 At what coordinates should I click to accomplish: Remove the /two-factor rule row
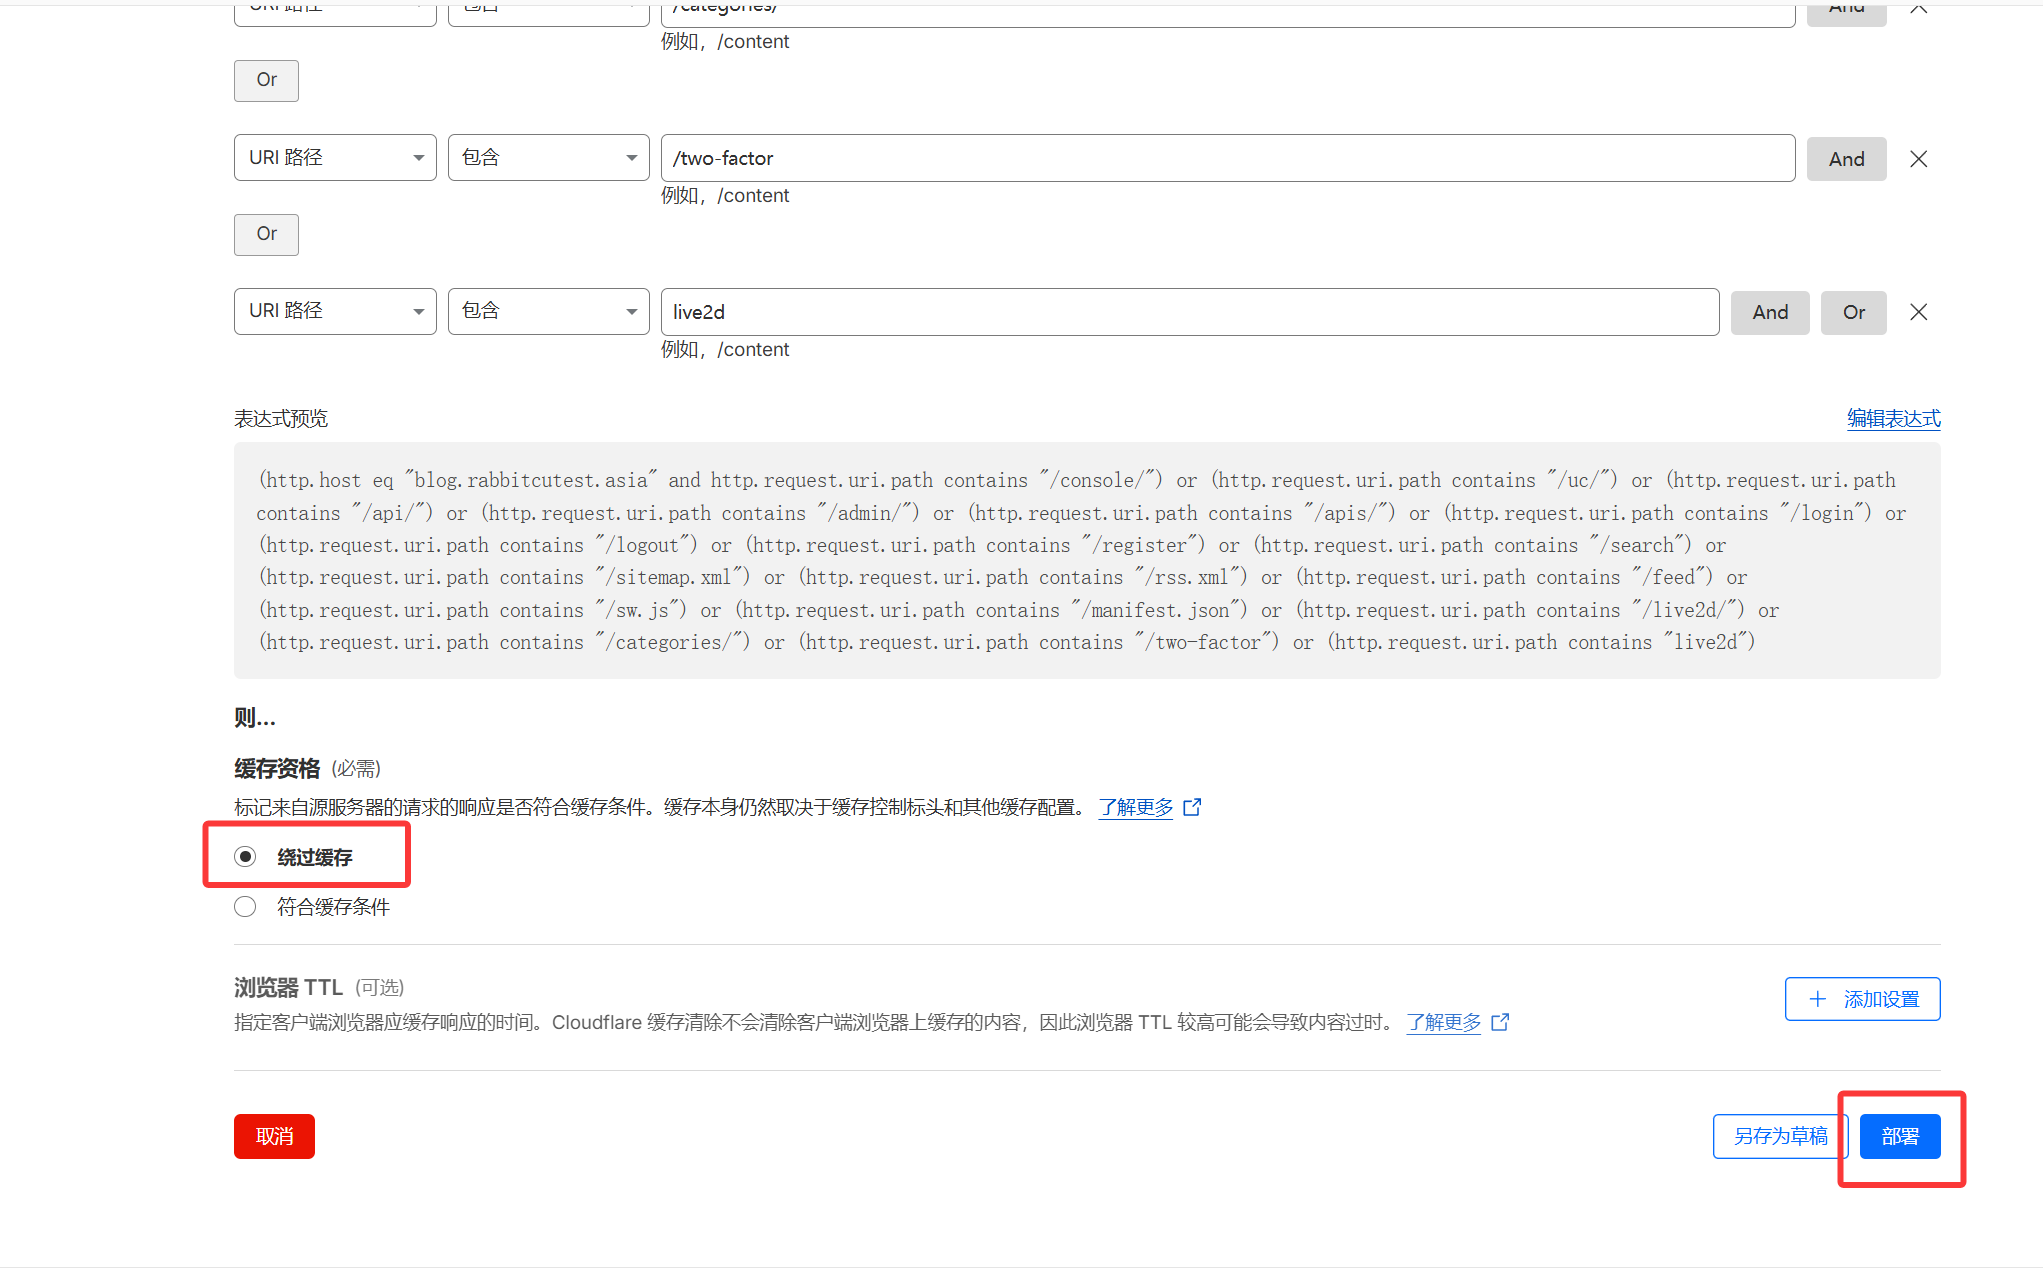pos(1918,159)
